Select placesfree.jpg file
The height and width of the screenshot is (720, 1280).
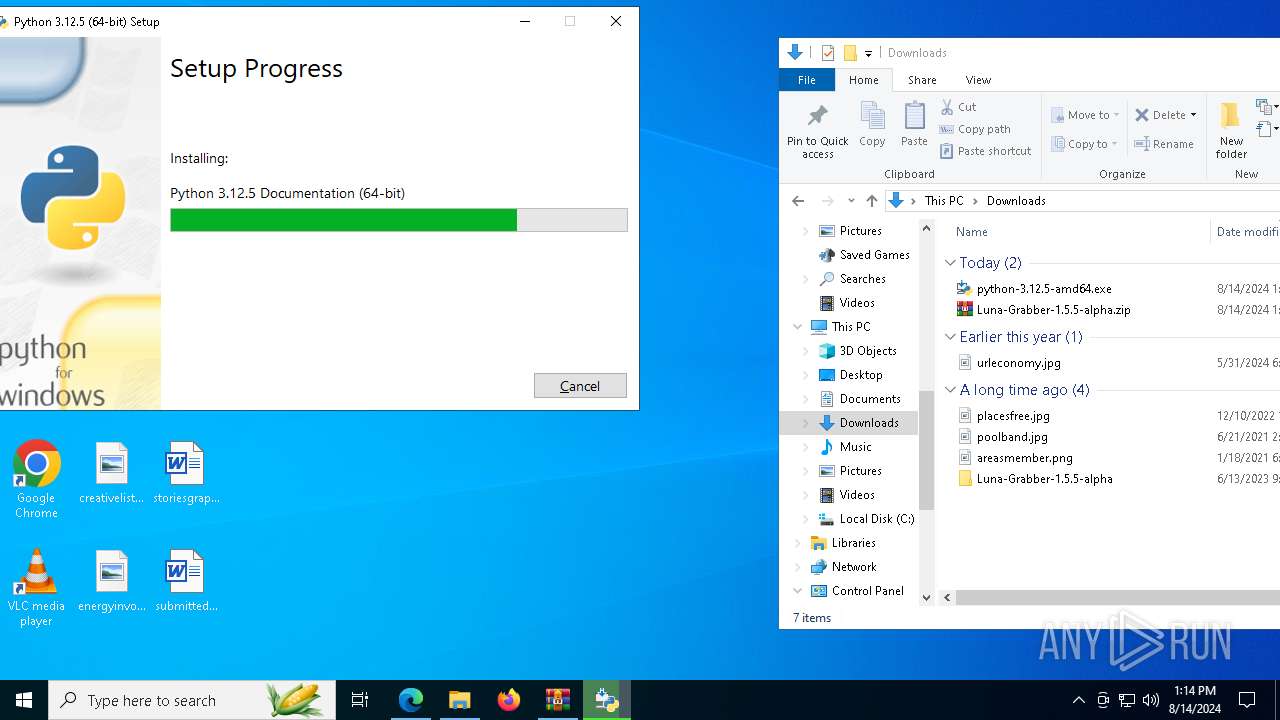pos(1012,416)
